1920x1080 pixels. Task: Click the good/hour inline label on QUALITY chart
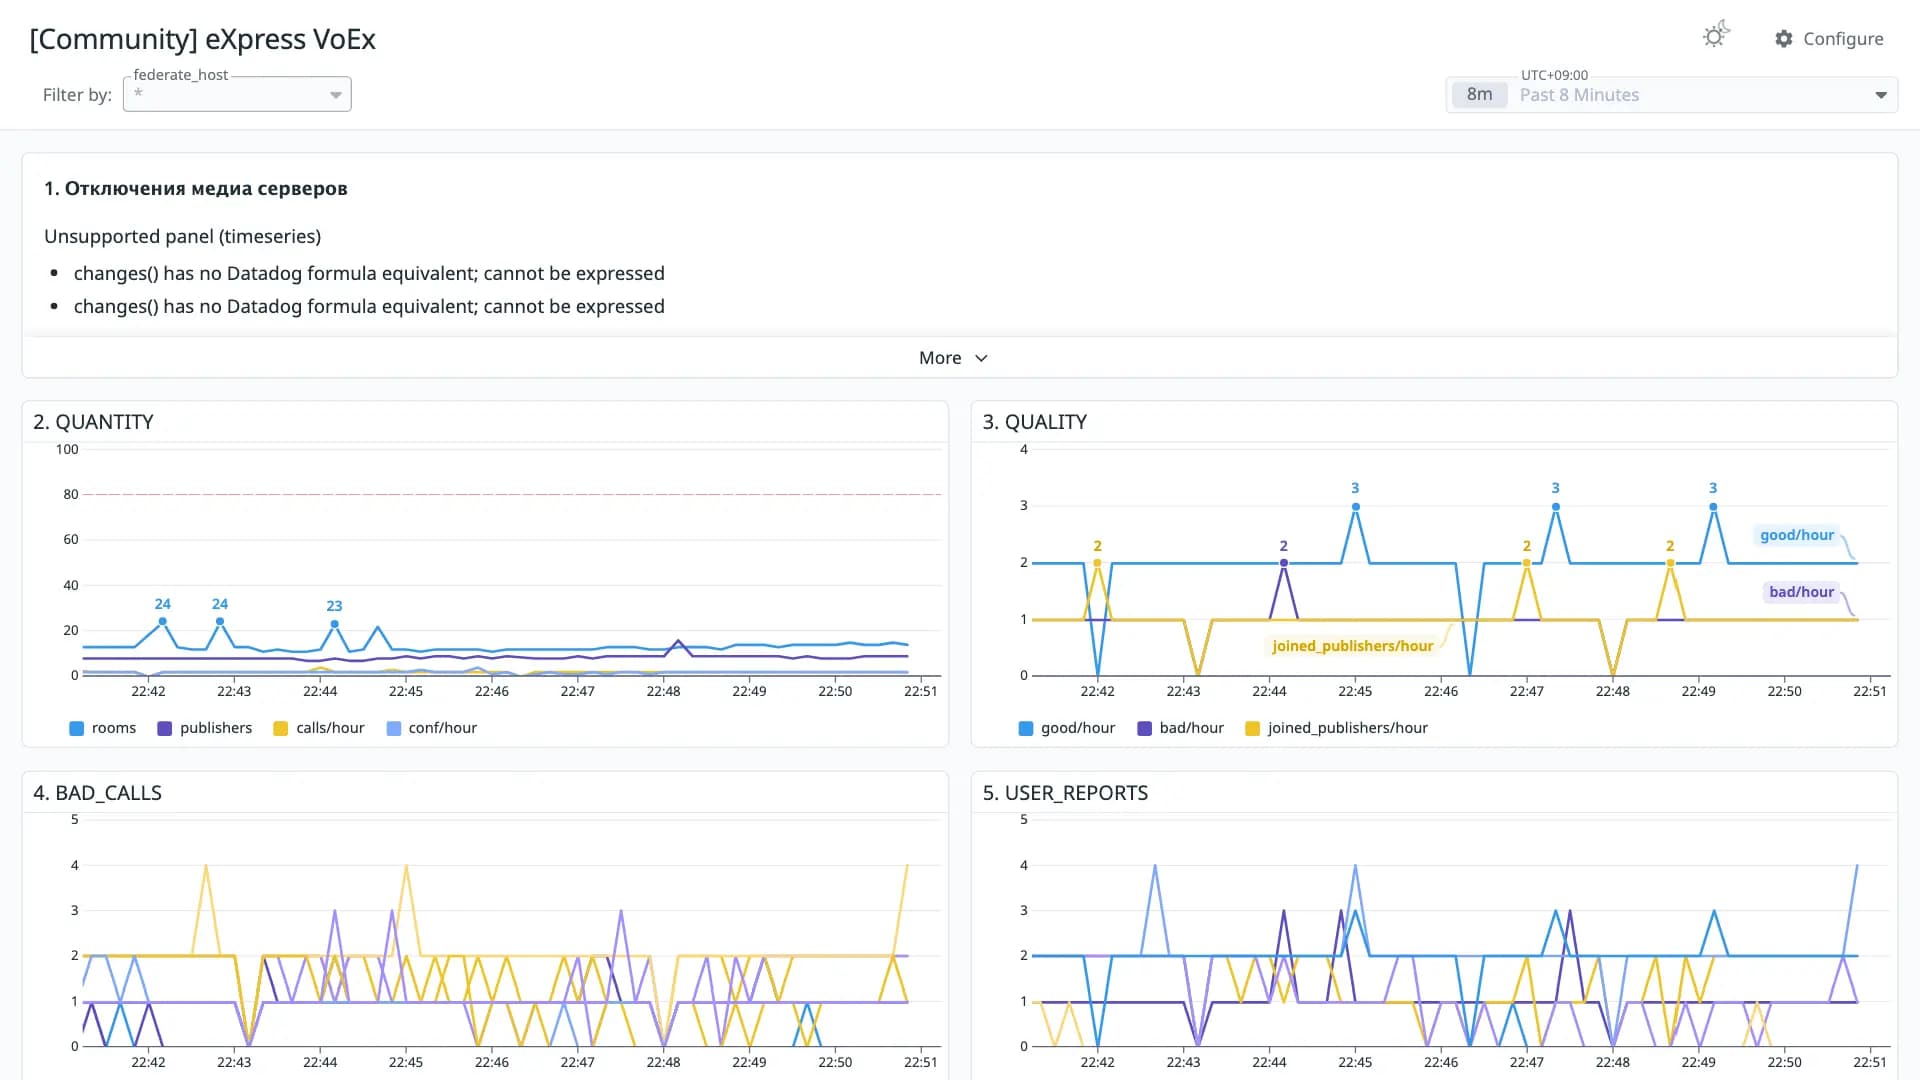click(x=1797, y=535)
